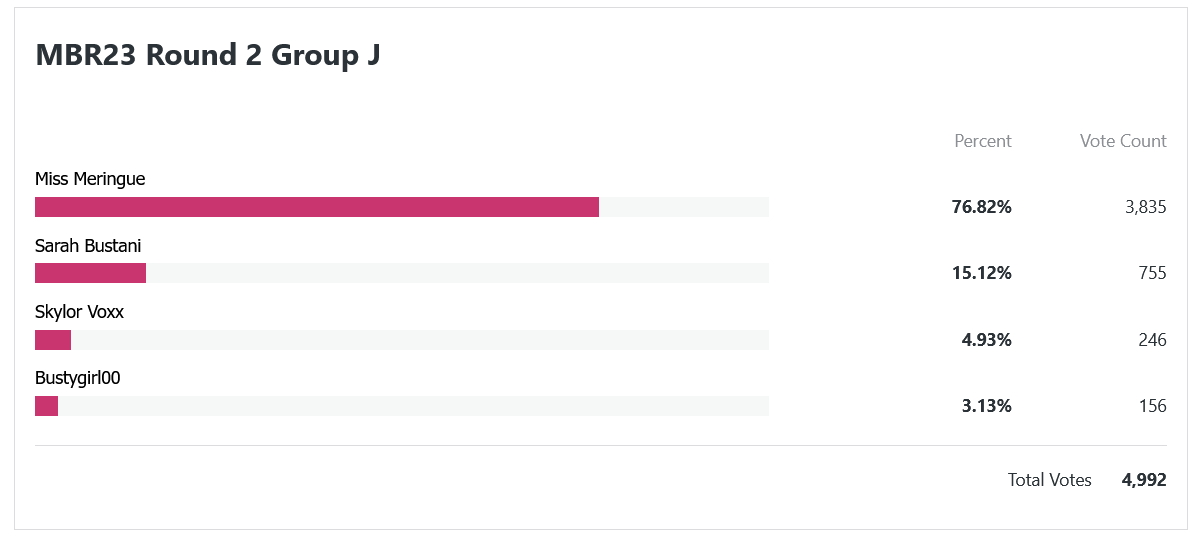This screenshot has height=536, width=1198.
Task: Click the MBR23 Round 2 Group J title
Action: 208,55
